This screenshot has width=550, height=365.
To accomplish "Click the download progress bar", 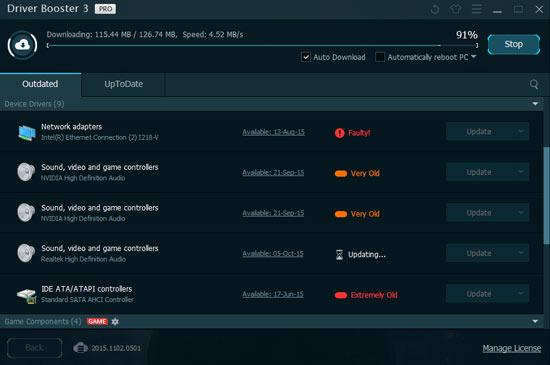I will [x=262, y=45].
